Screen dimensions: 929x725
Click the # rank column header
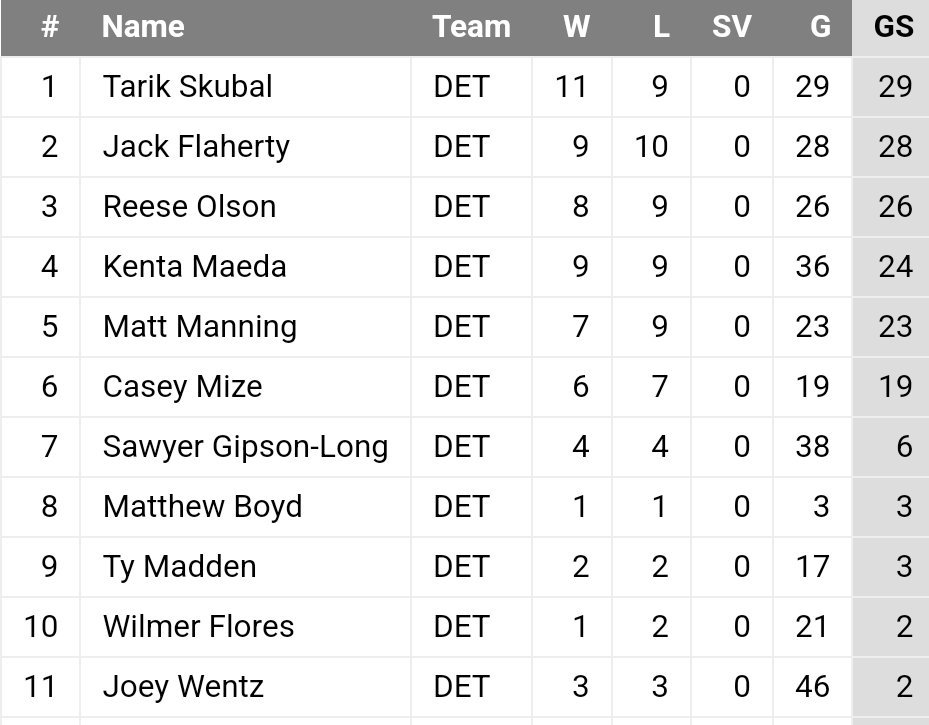49,27
